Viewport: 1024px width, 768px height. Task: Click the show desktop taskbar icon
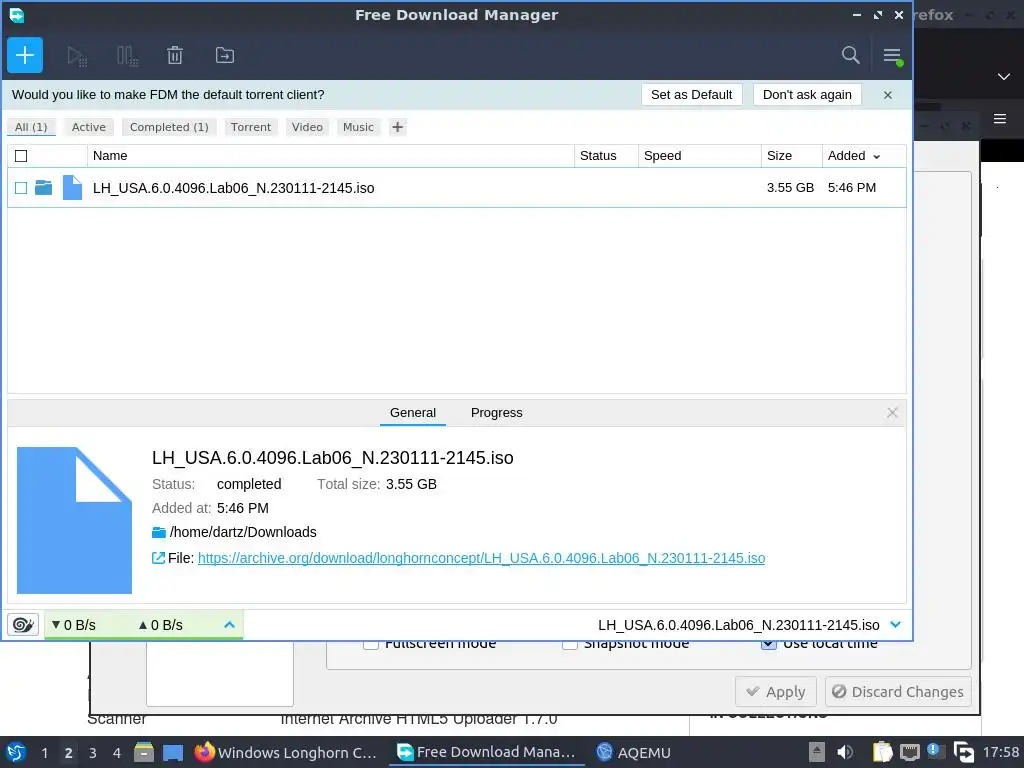(173, 753)
